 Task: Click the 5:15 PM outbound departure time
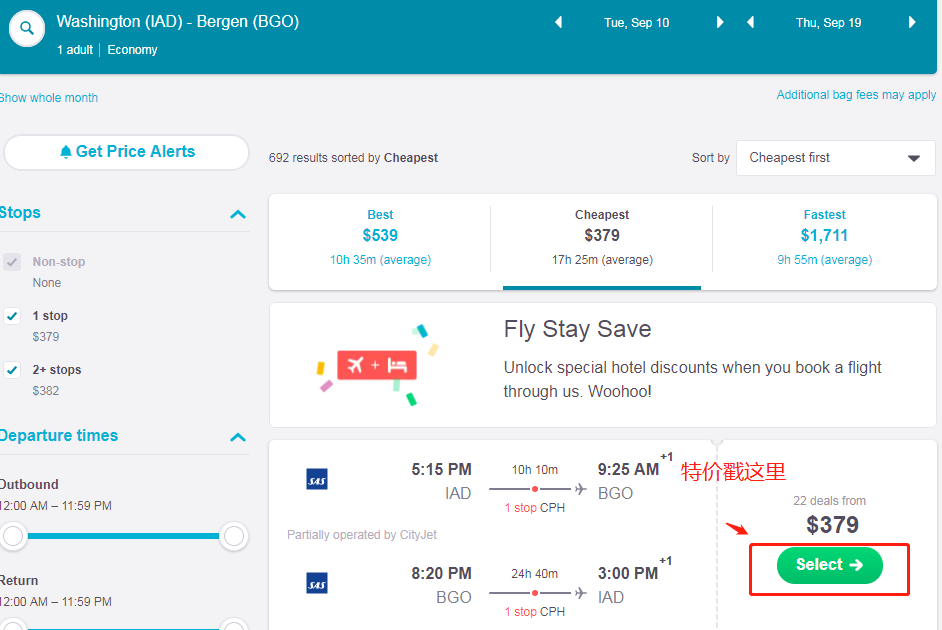click(441, 469)
